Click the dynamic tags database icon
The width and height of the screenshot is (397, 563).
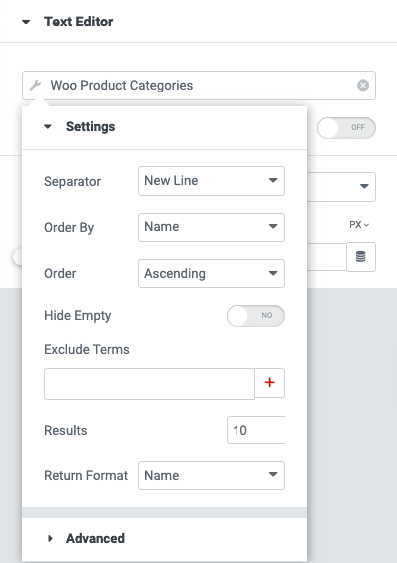click(361, 257)
